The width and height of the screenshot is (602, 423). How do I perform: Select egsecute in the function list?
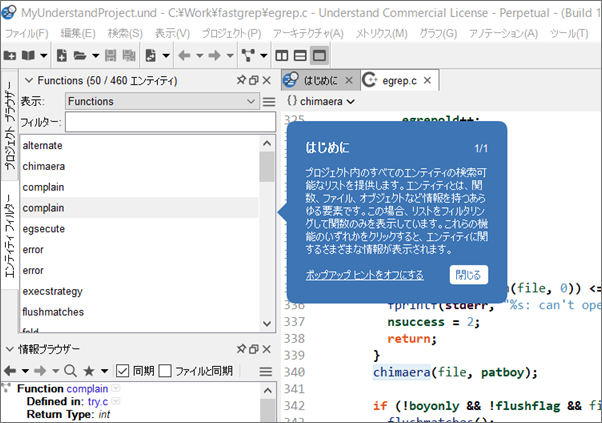click(x=140, y=229)
